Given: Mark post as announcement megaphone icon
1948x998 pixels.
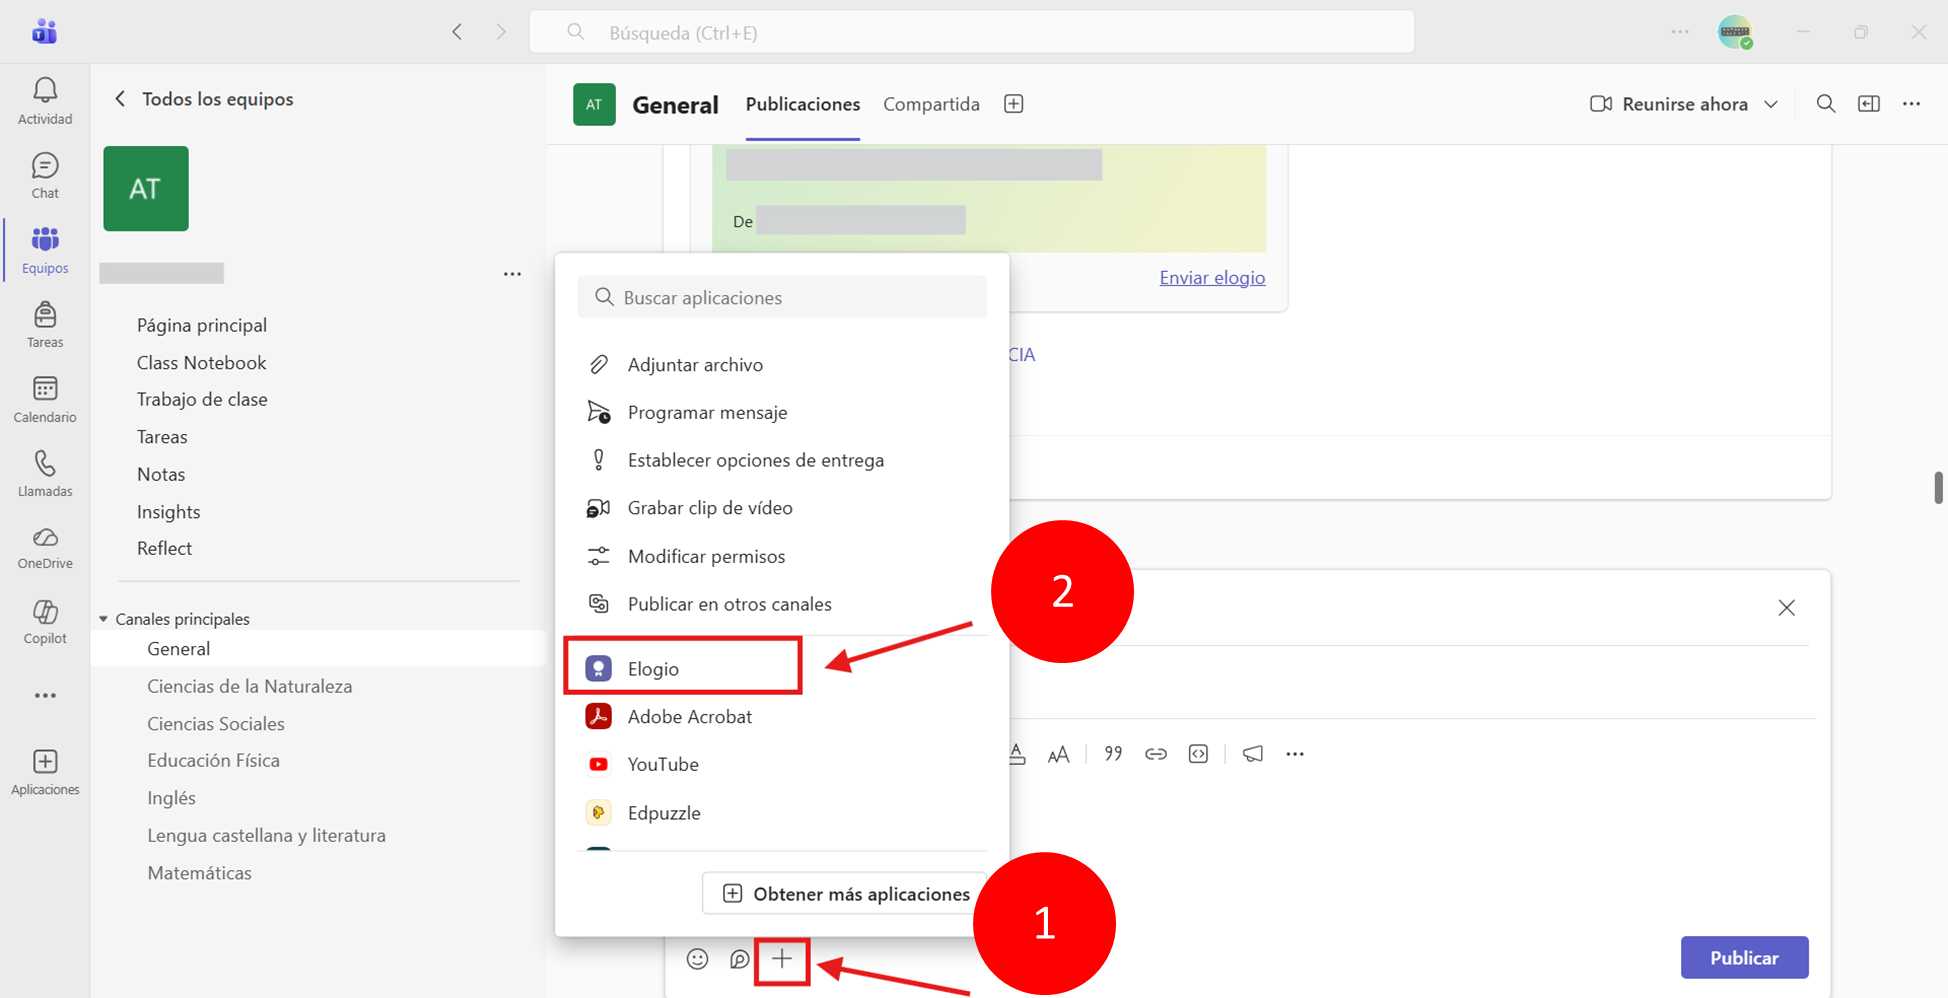Looking at the screenshot, I should pyautogui.click(x=1252, y=754).
